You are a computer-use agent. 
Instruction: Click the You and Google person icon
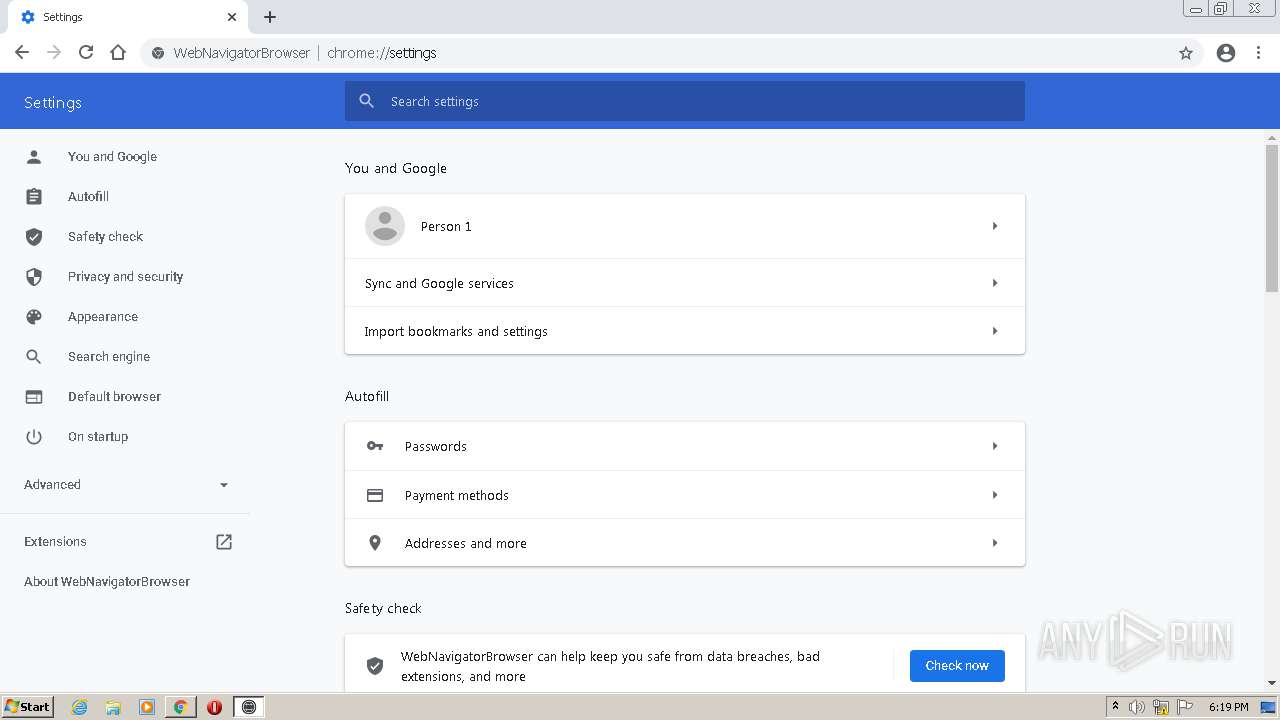[x=34, y=157]
